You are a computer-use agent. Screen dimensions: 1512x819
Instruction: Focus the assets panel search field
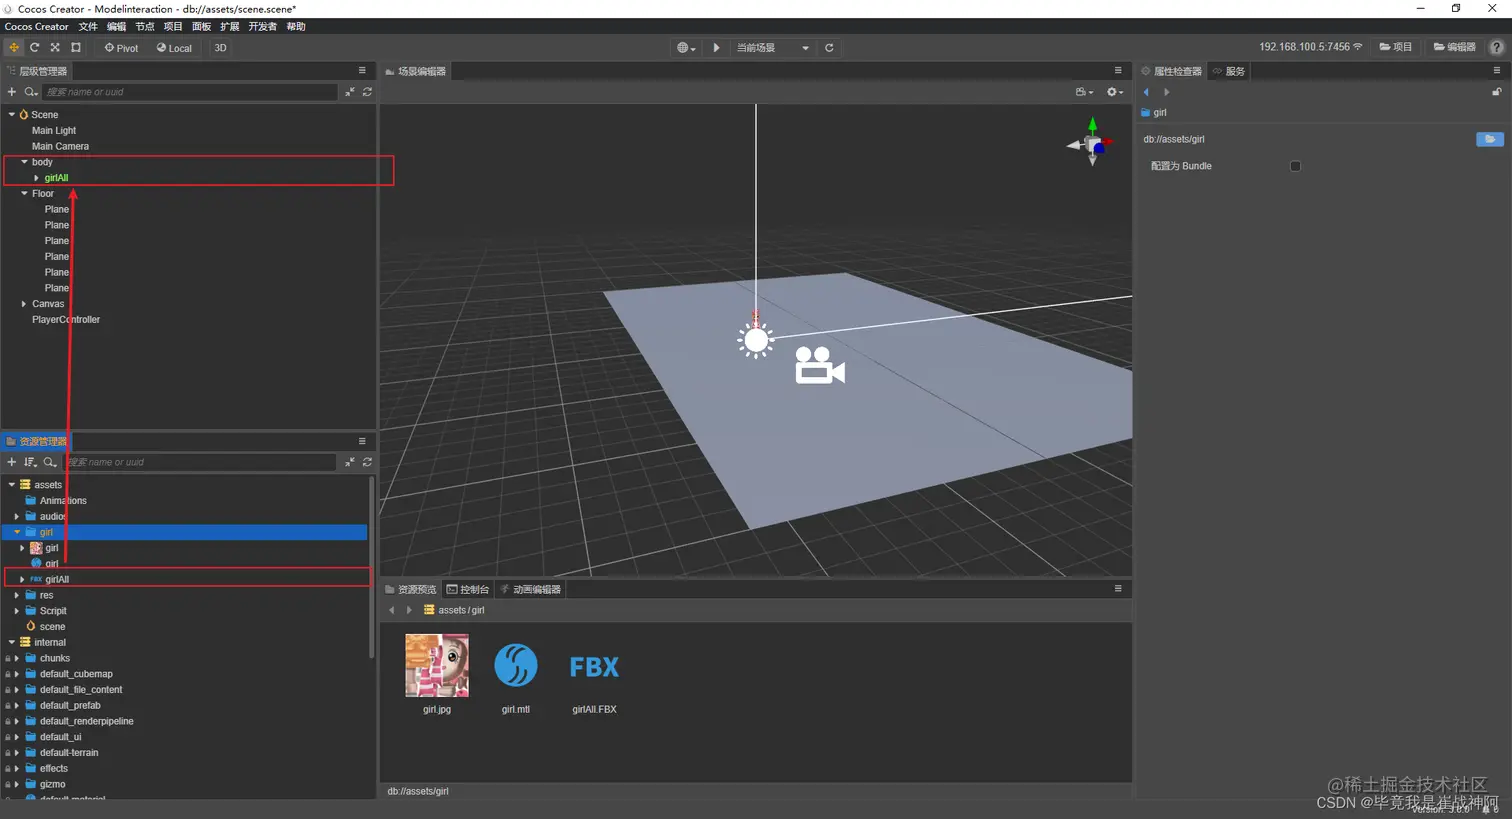pos(200,462)
